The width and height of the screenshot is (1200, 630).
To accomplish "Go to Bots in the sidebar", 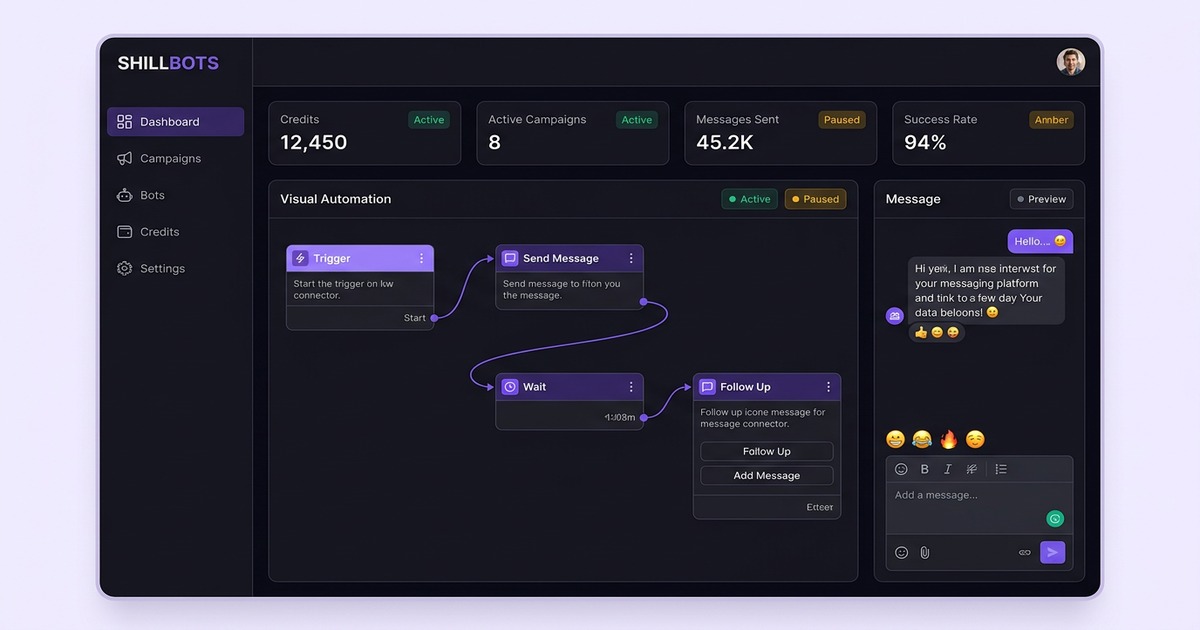I will pos(152,195).
